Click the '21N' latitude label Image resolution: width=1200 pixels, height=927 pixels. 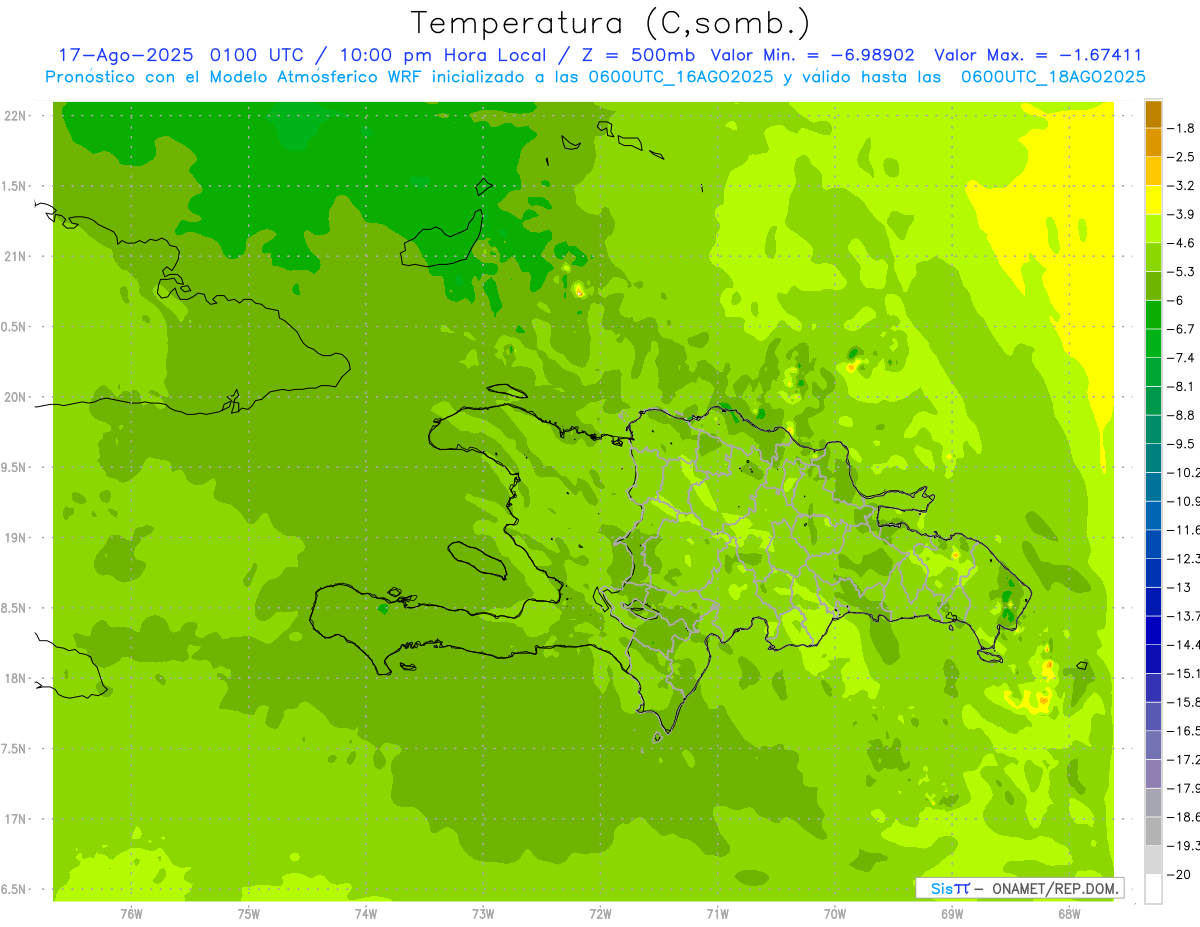[17, 257]
